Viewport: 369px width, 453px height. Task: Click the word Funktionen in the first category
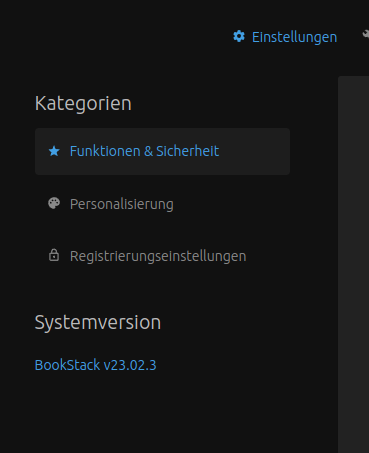point(105,151)
